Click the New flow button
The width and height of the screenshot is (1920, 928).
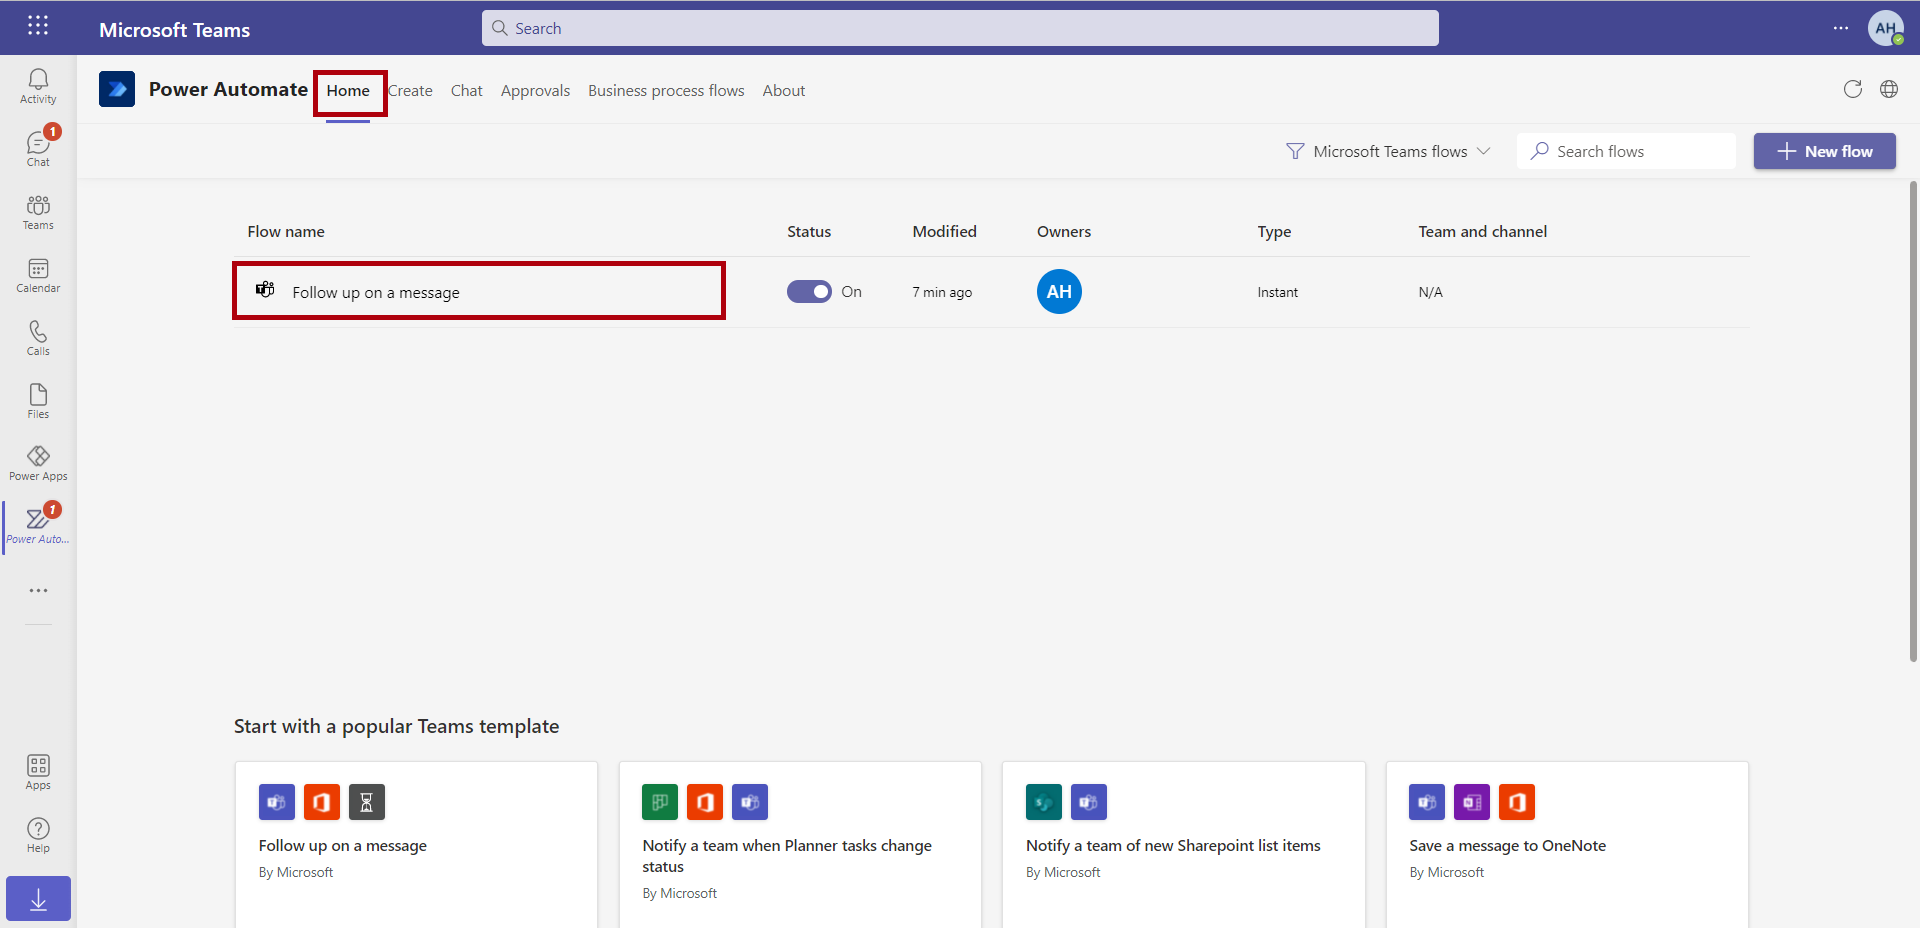pos(1824,151)
